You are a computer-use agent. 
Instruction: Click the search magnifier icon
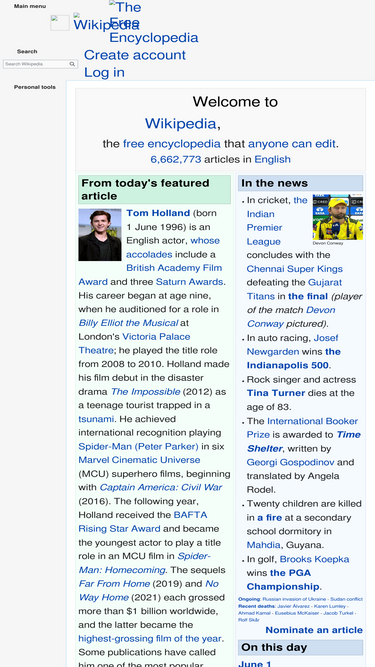(72, 64)
